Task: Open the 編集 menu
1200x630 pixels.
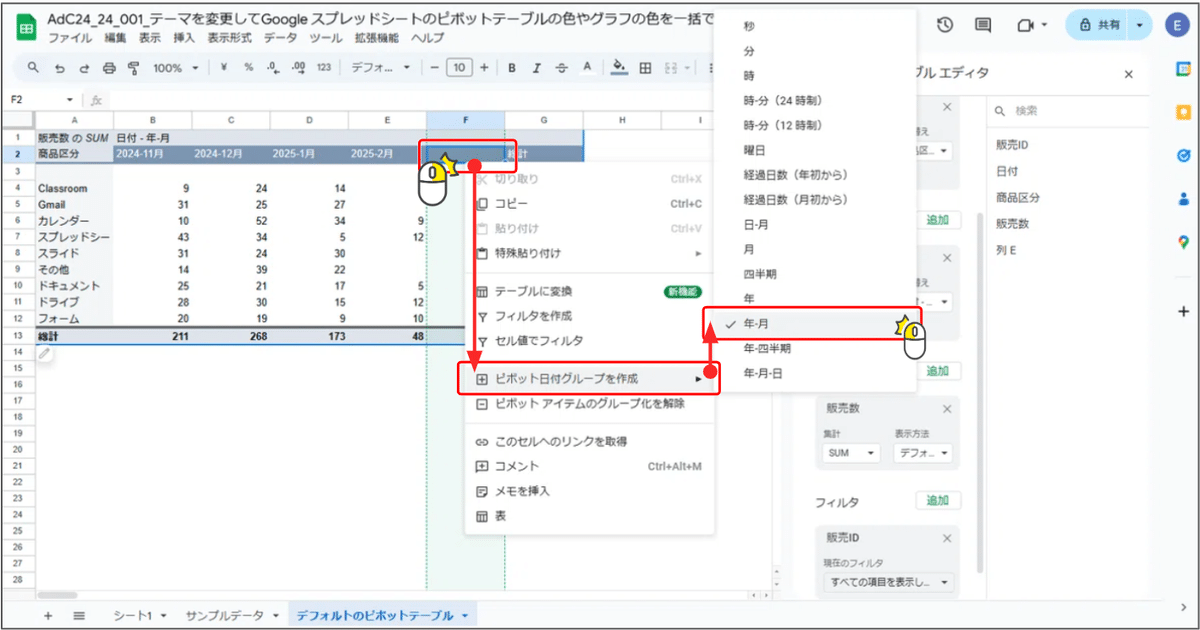Action: (116, 37)
